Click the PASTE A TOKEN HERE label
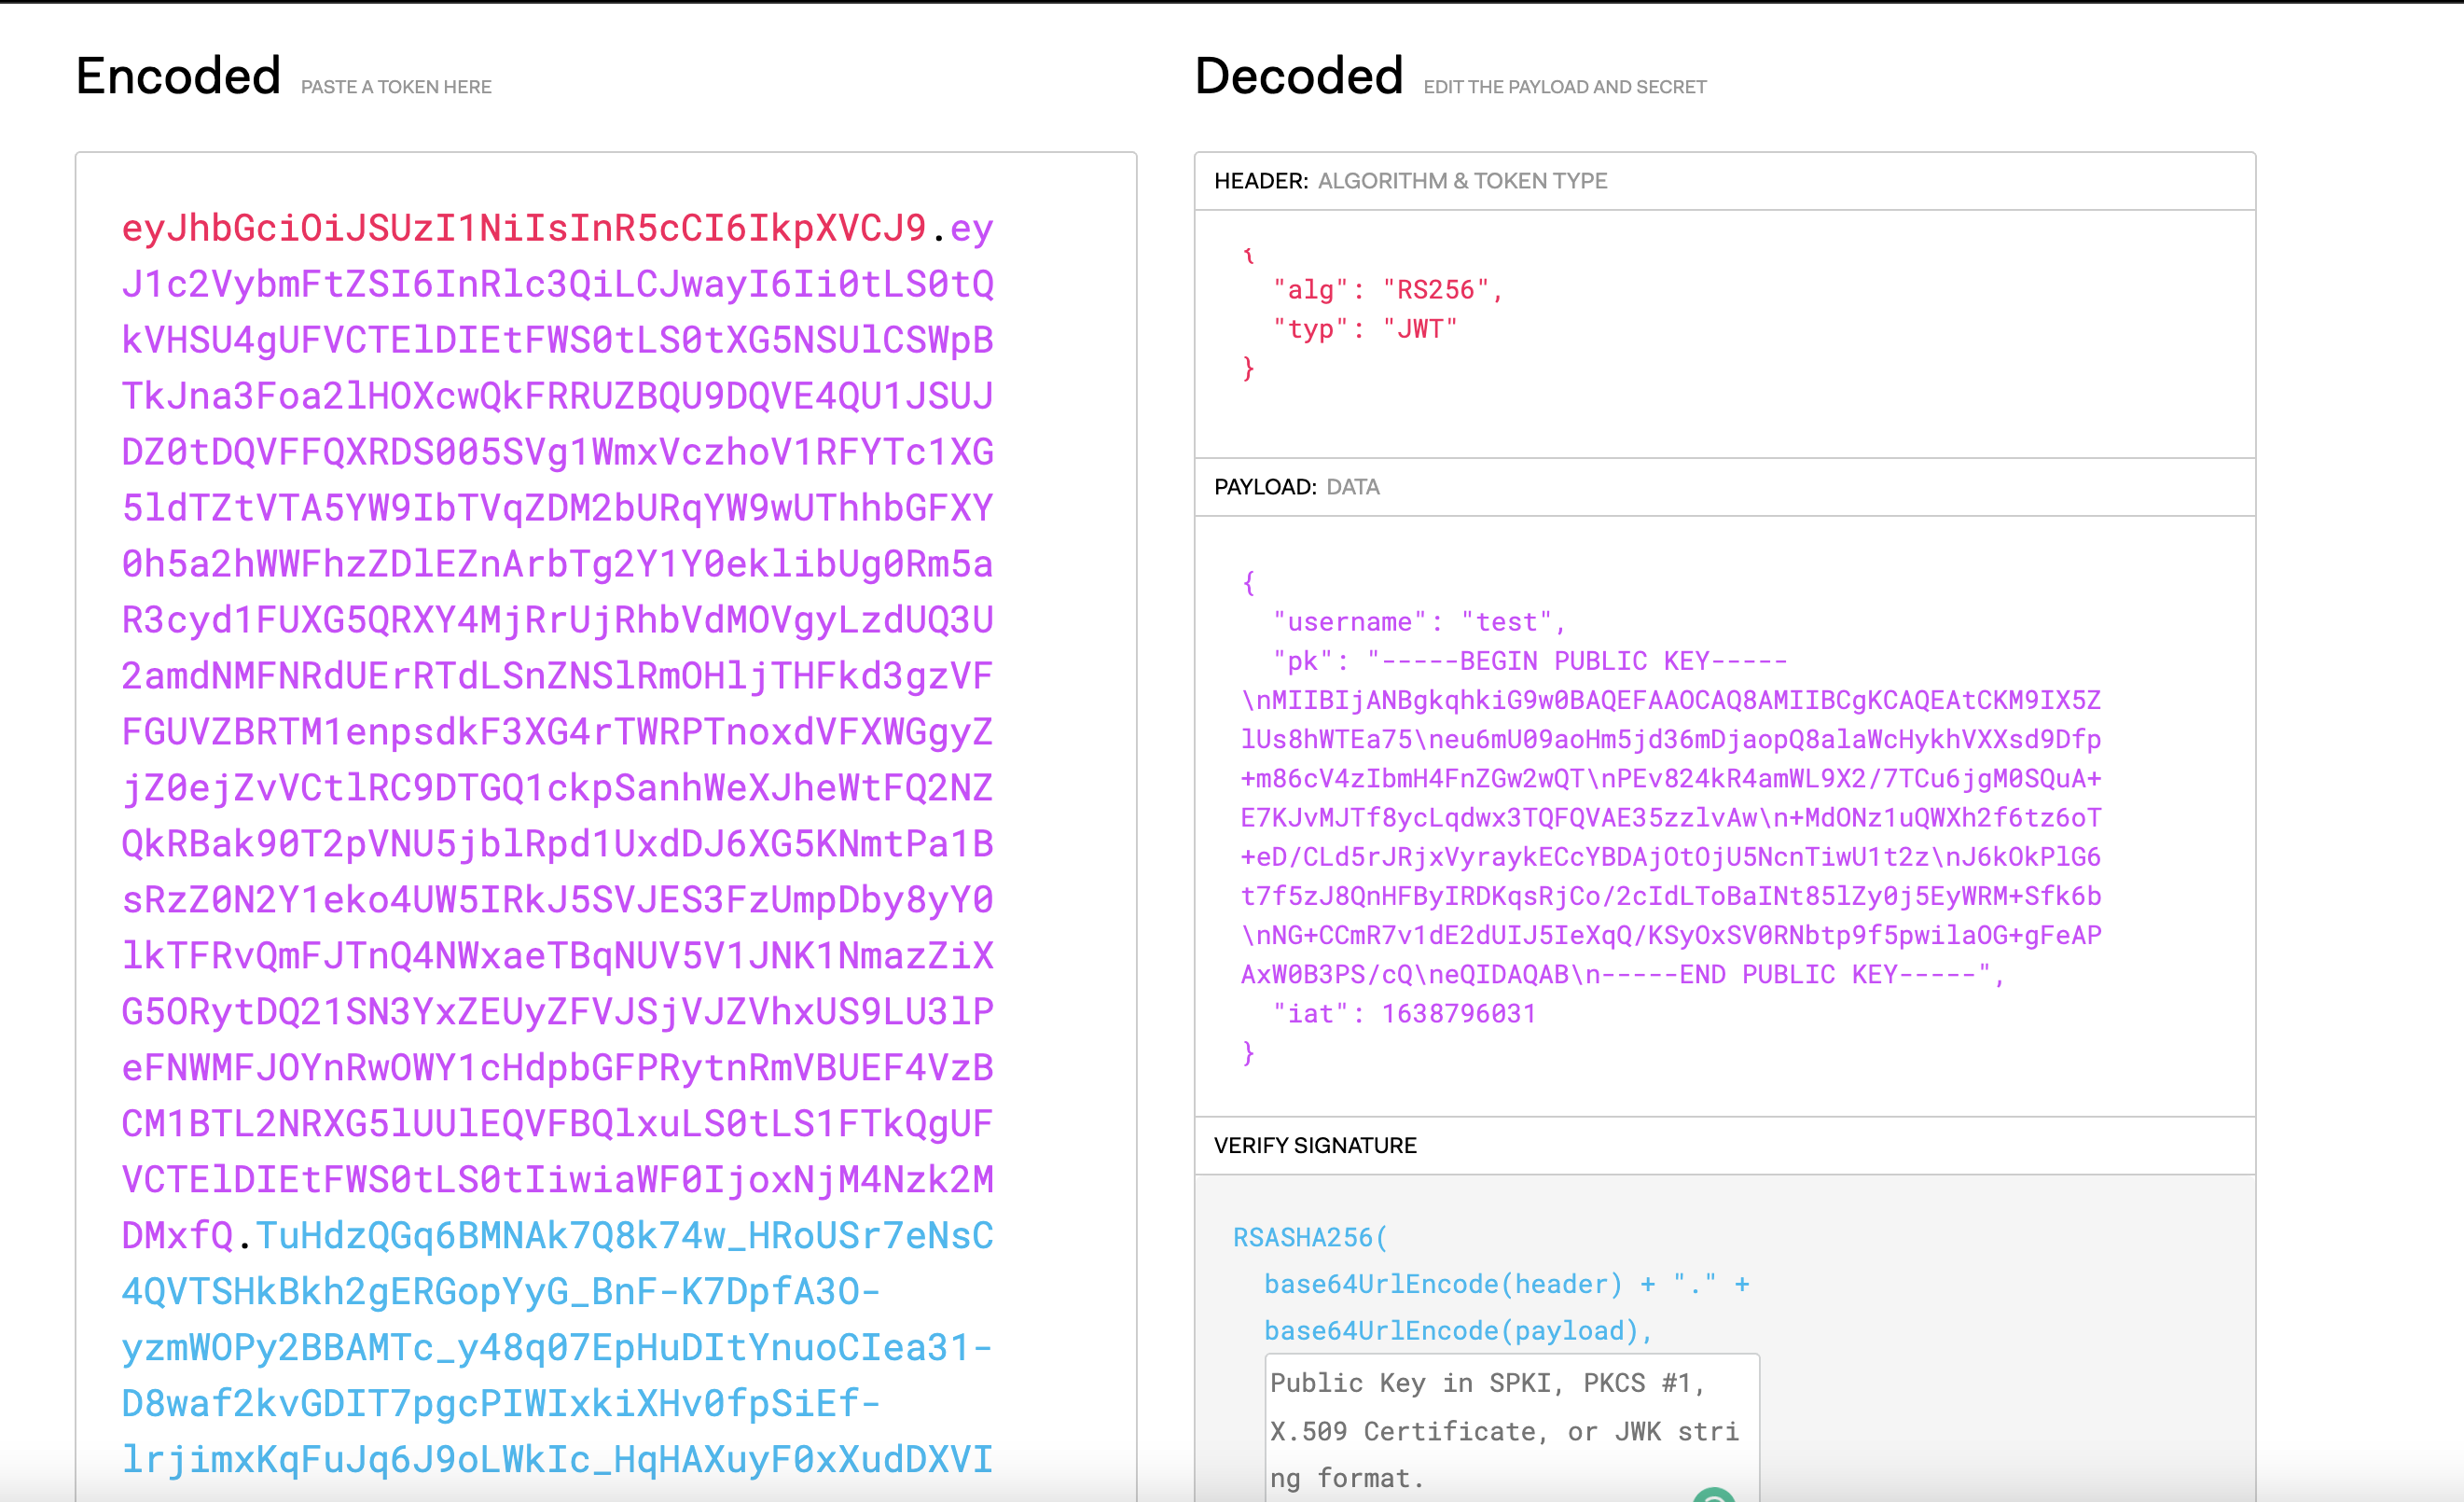Image resolution: width=2464 pixels, height=1502 pixels. pos(395,87)
